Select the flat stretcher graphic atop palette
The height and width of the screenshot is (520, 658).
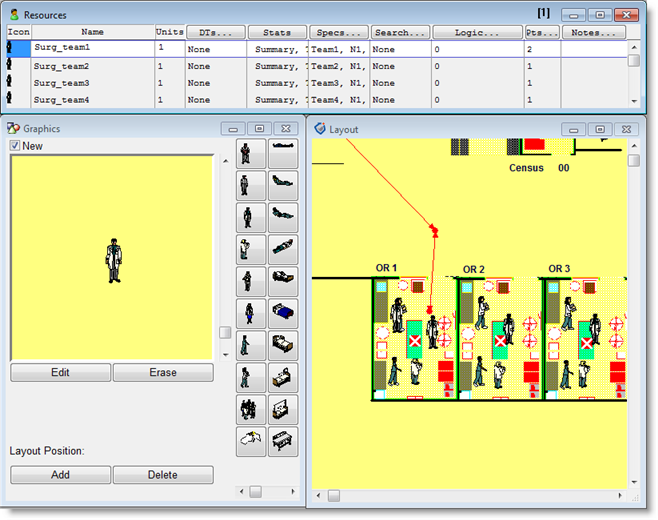284,153
